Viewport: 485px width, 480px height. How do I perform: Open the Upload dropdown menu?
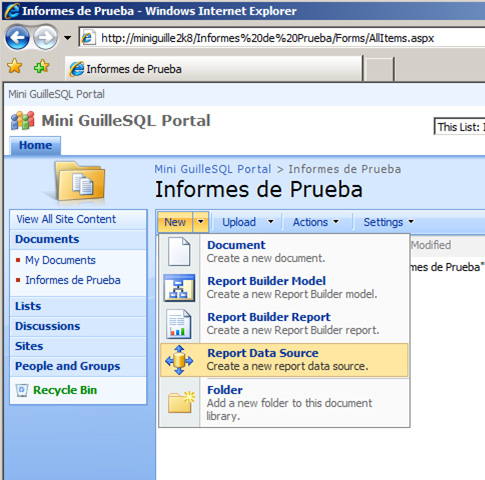coord(248,222)
